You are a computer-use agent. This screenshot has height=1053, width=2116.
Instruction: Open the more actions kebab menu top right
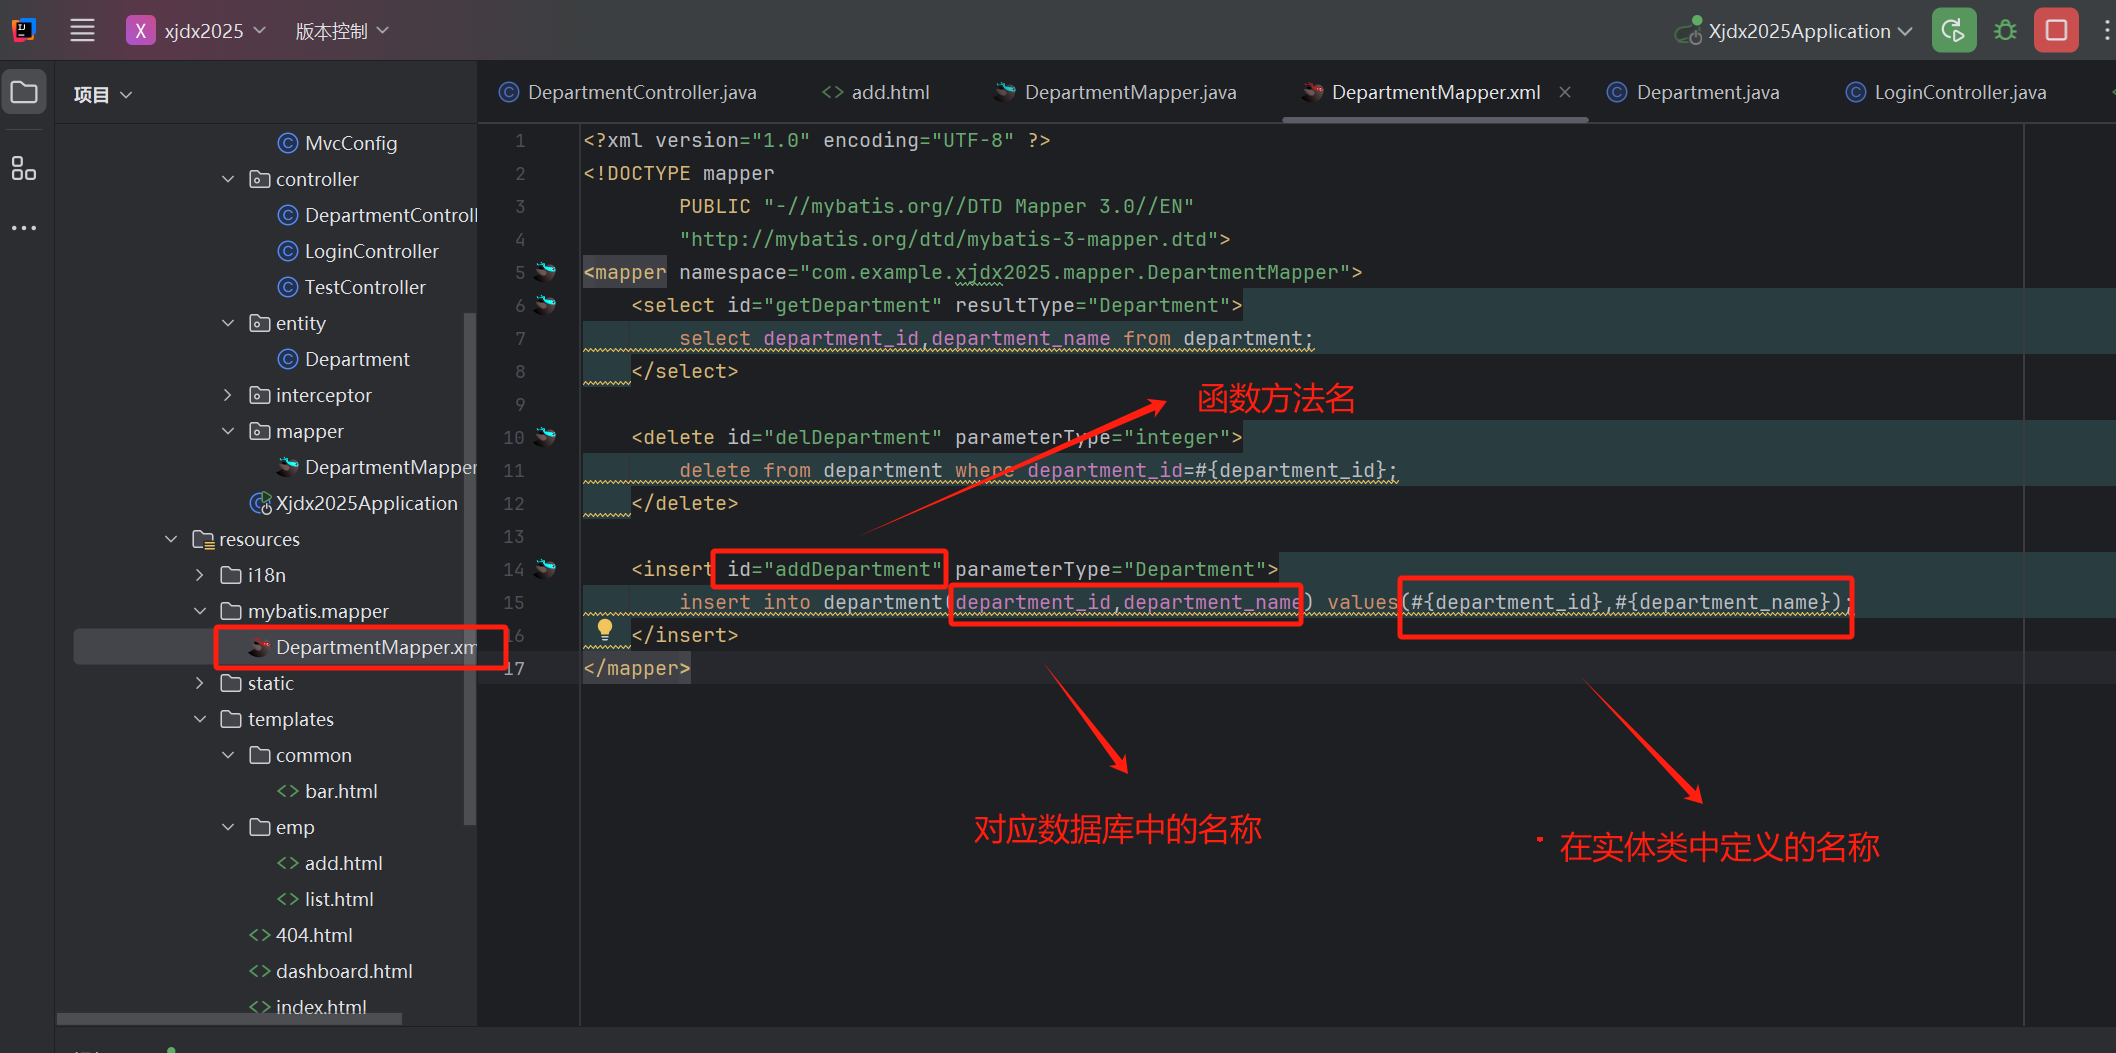click(2106, 31)
